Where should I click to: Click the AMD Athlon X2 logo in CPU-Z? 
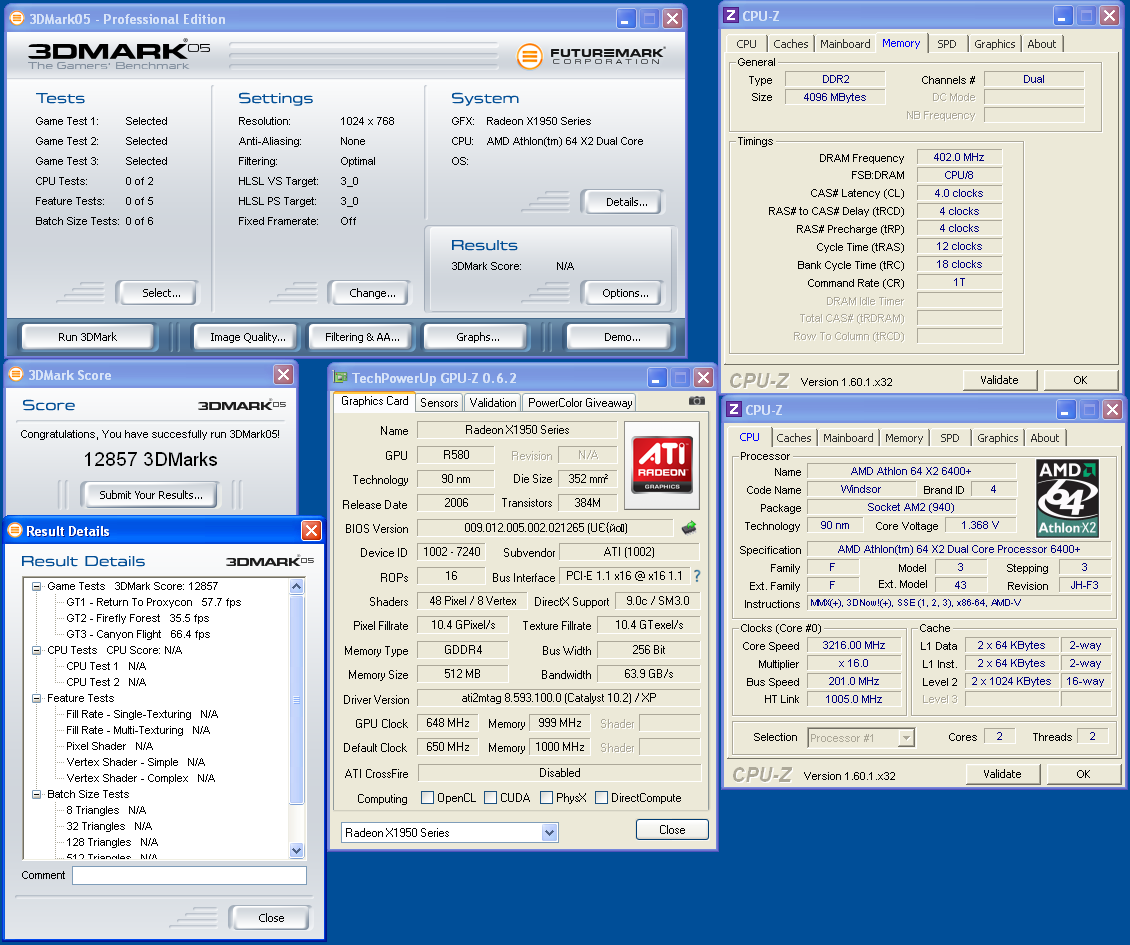(x=1067, y=498)
